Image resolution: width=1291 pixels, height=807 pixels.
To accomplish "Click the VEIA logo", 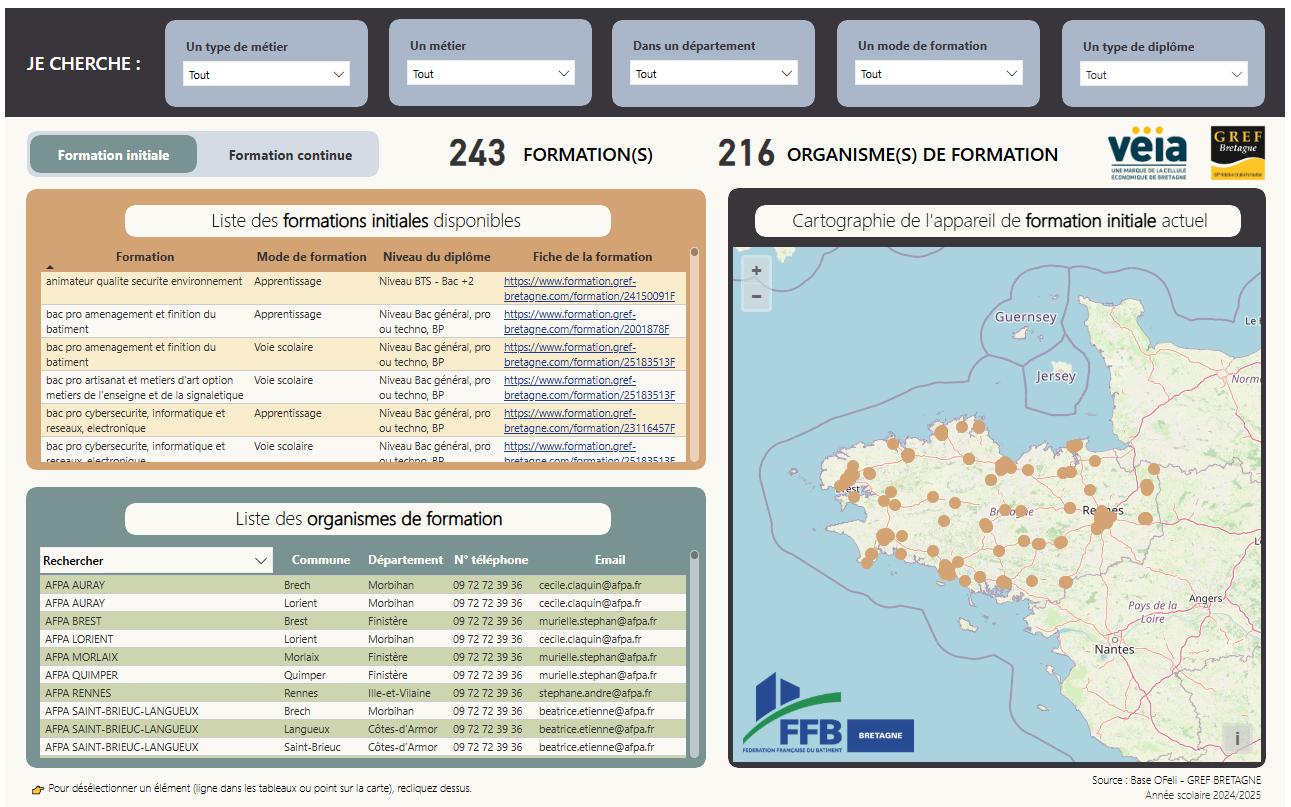I will [1147, 153].
